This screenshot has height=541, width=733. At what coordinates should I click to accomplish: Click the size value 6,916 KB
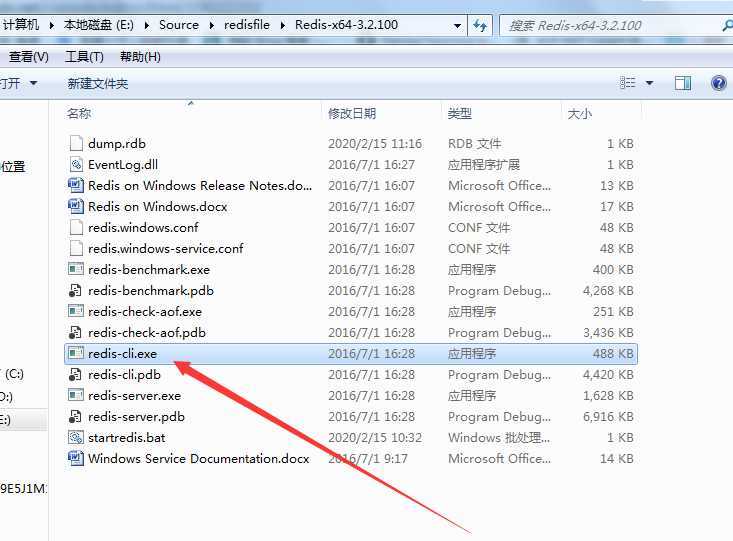coord(608,417)
